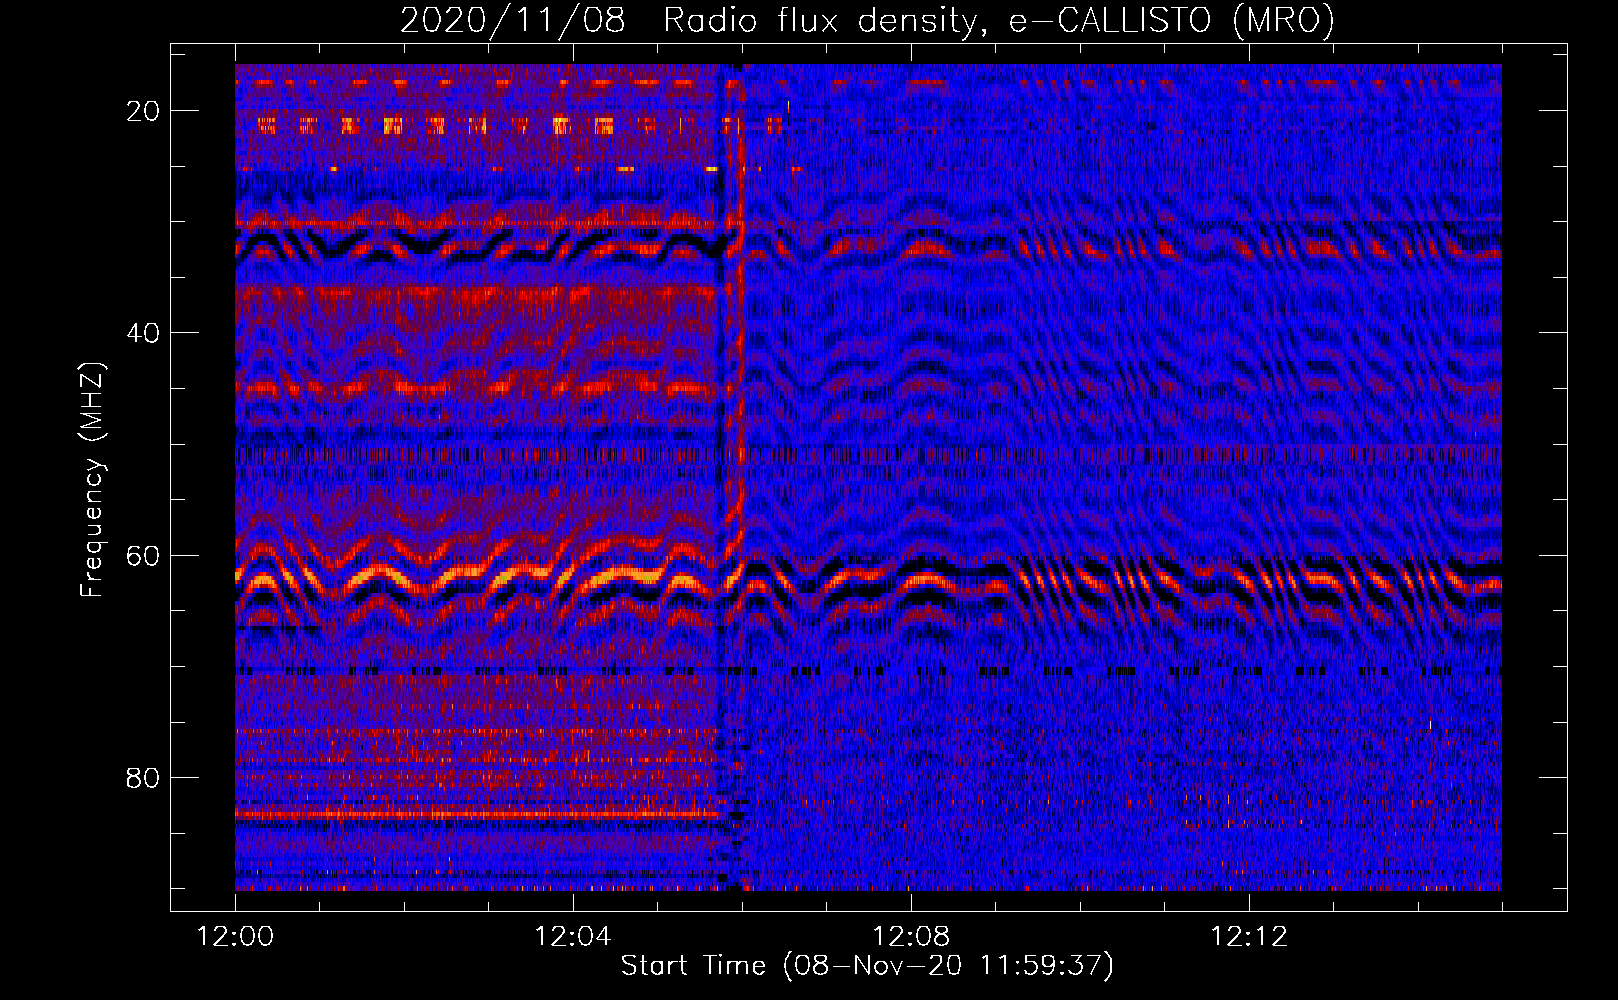Click the 20 MHz frequency tick label
The height and width of the screenshot is (1000, 1618).
pyautogui.click(x=143, y=111)
